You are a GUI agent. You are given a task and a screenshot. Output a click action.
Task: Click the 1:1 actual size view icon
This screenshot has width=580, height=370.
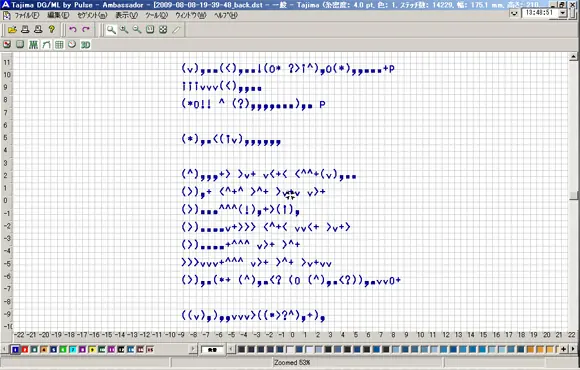point(150,30)
